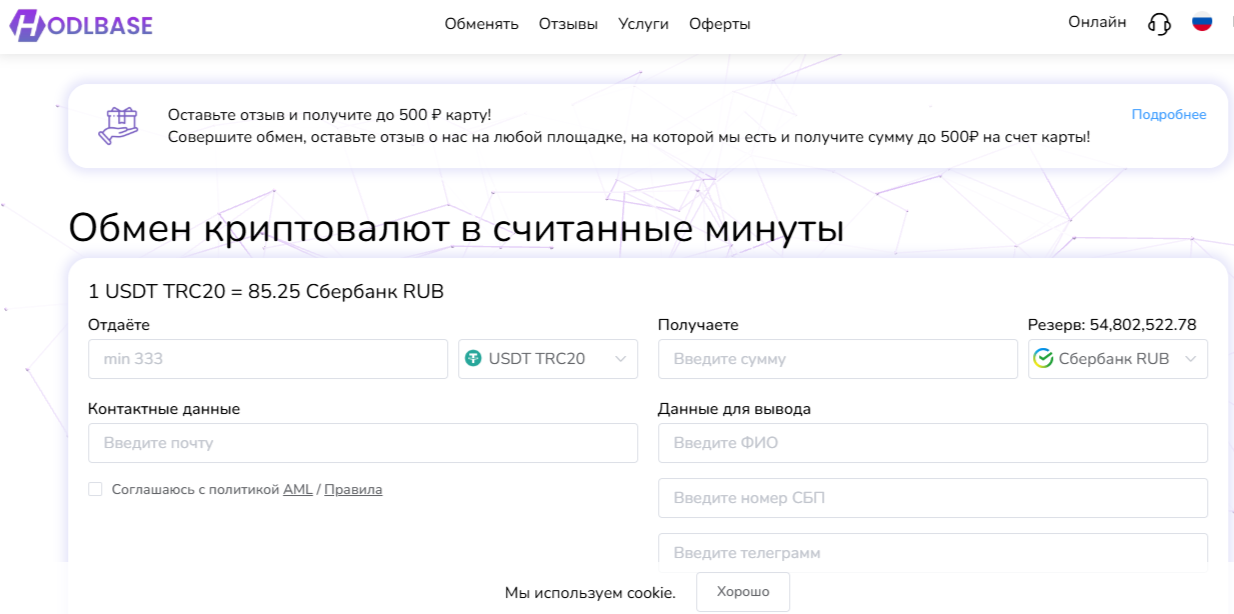Switch language via Russian flag icon
The image size is (1234, 614).
(1202, 22)
